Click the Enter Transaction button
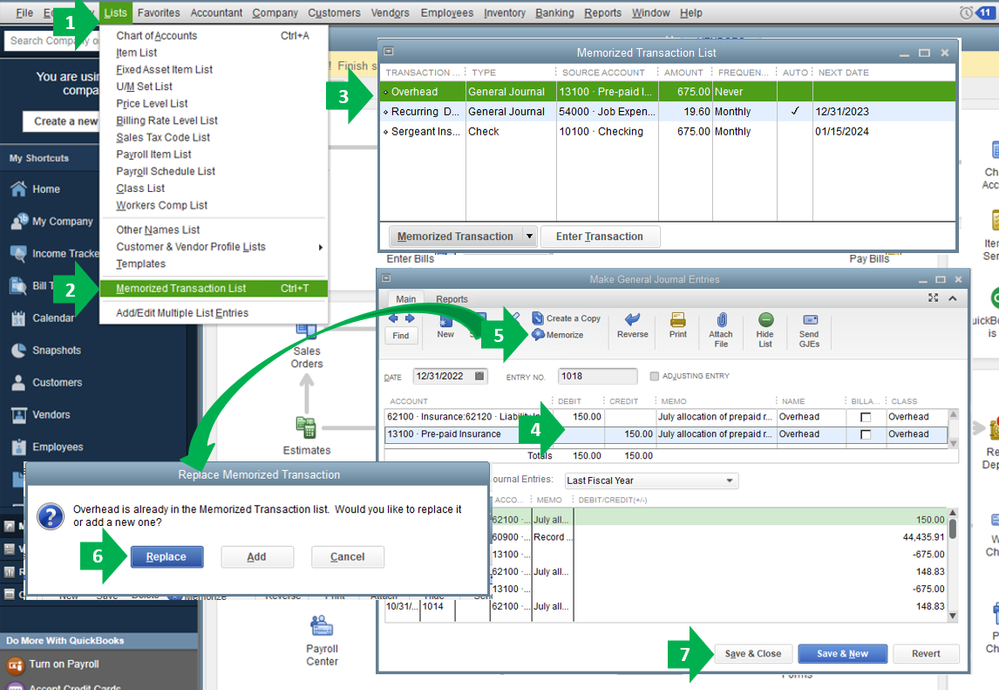 click(600, 236)
